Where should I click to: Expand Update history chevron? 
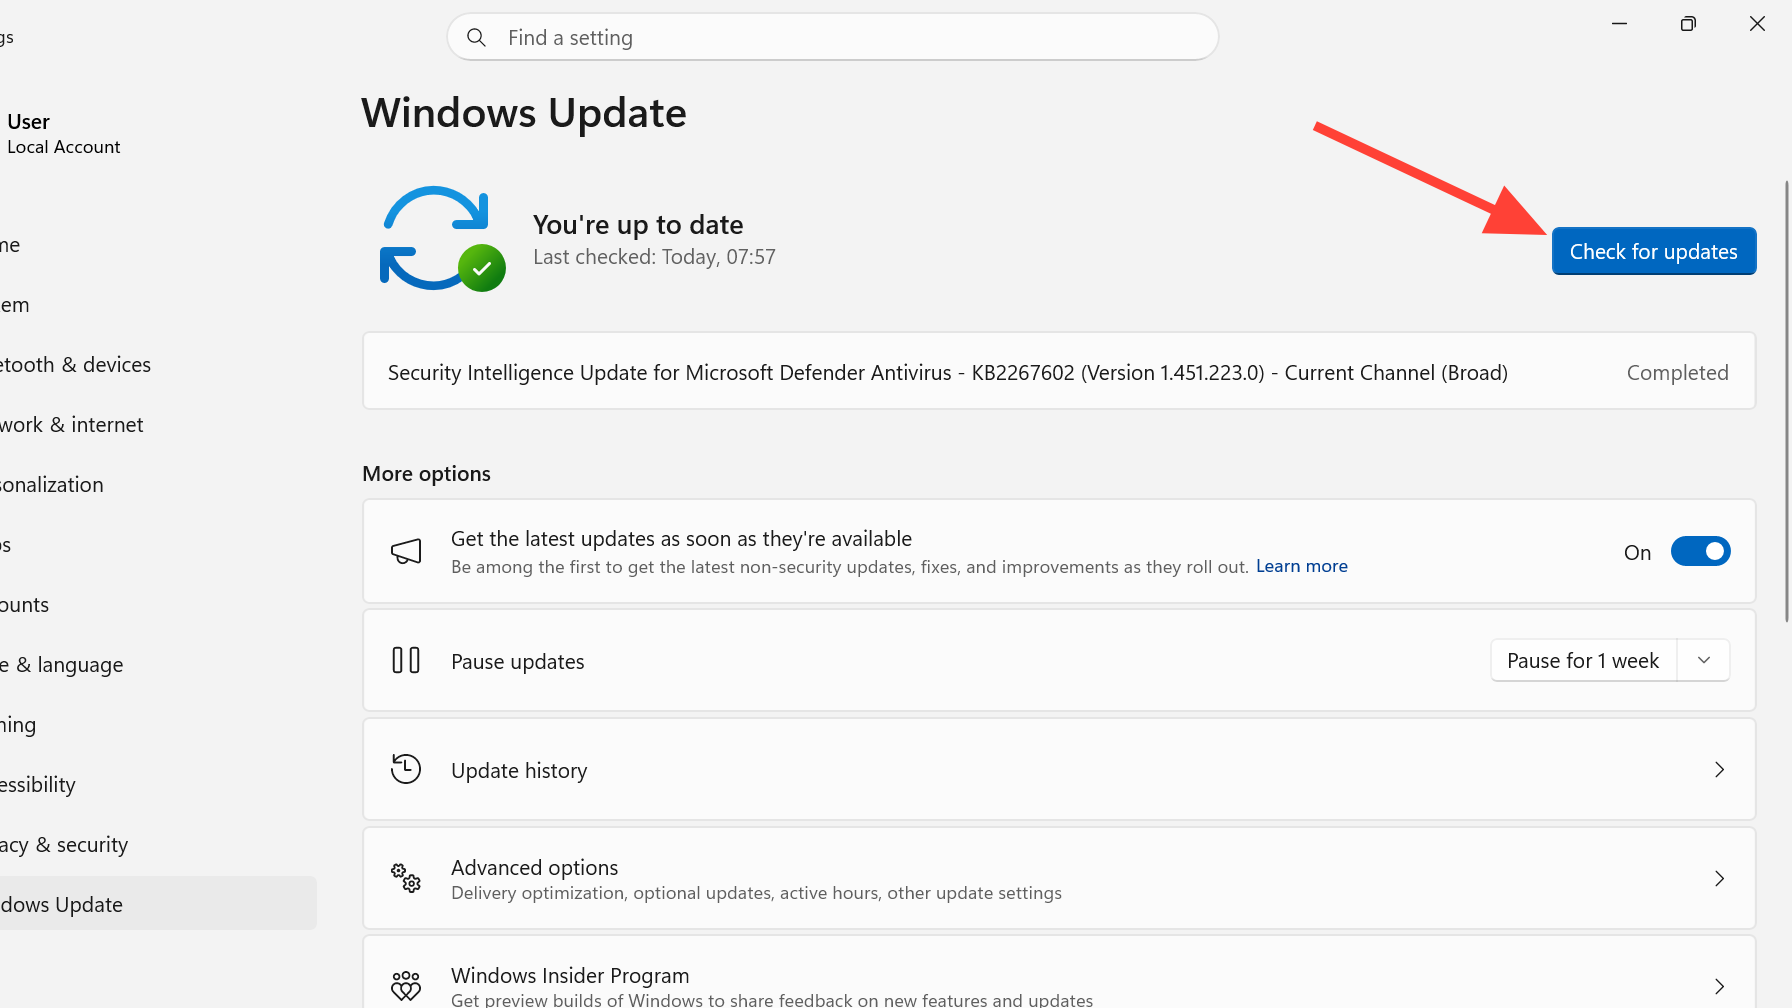coord(1719,769)
